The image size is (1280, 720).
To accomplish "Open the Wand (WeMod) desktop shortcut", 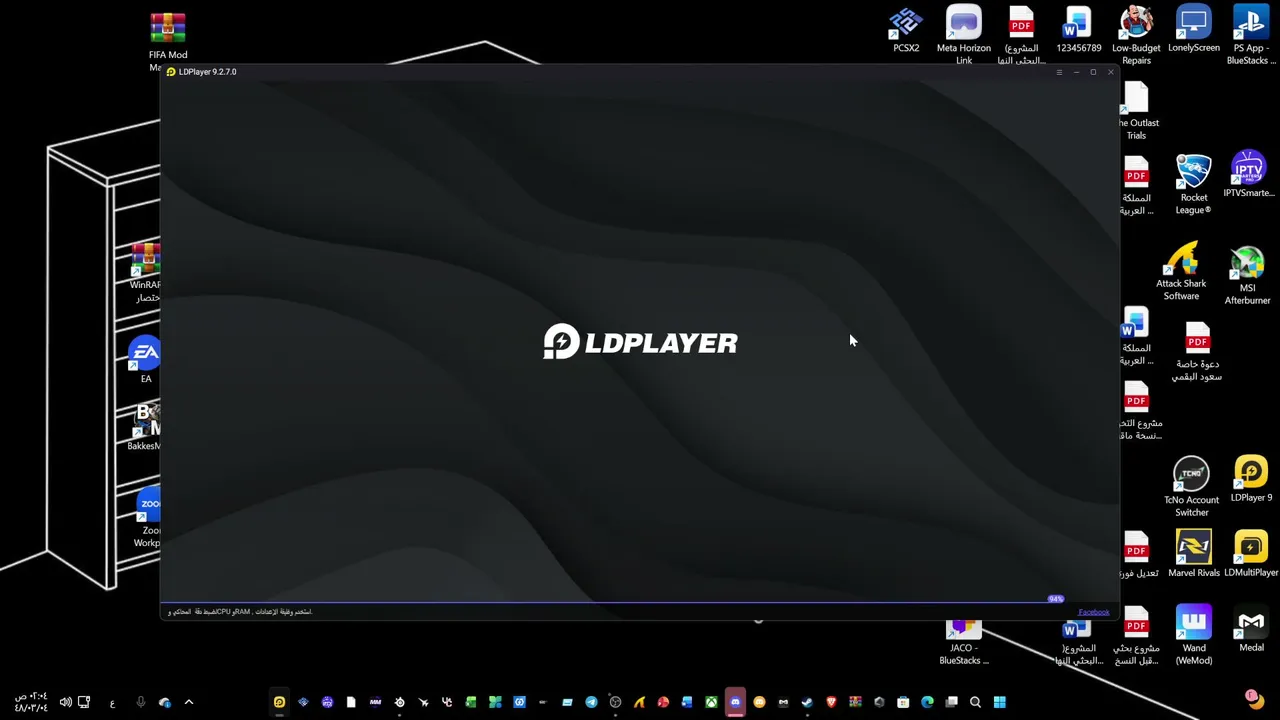I will [1194, 636].
